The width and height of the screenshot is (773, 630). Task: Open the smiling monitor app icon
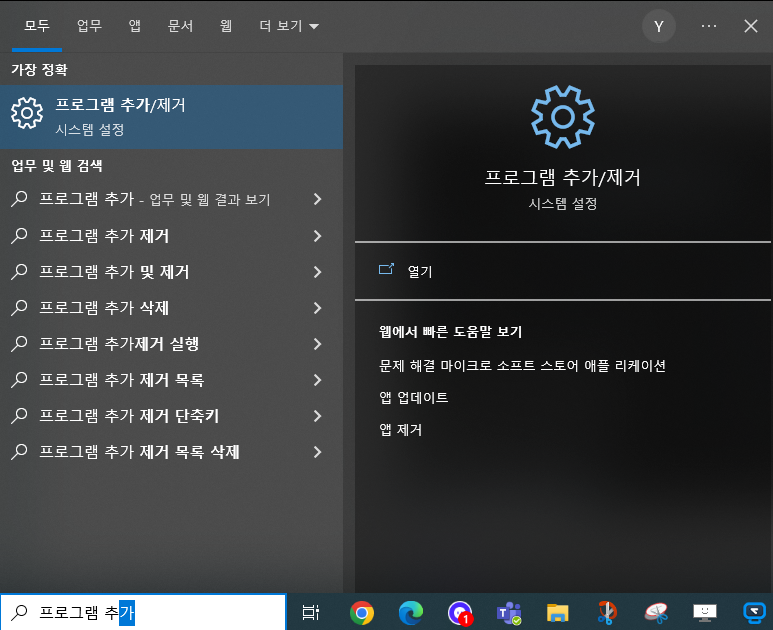tap(705, 613)
